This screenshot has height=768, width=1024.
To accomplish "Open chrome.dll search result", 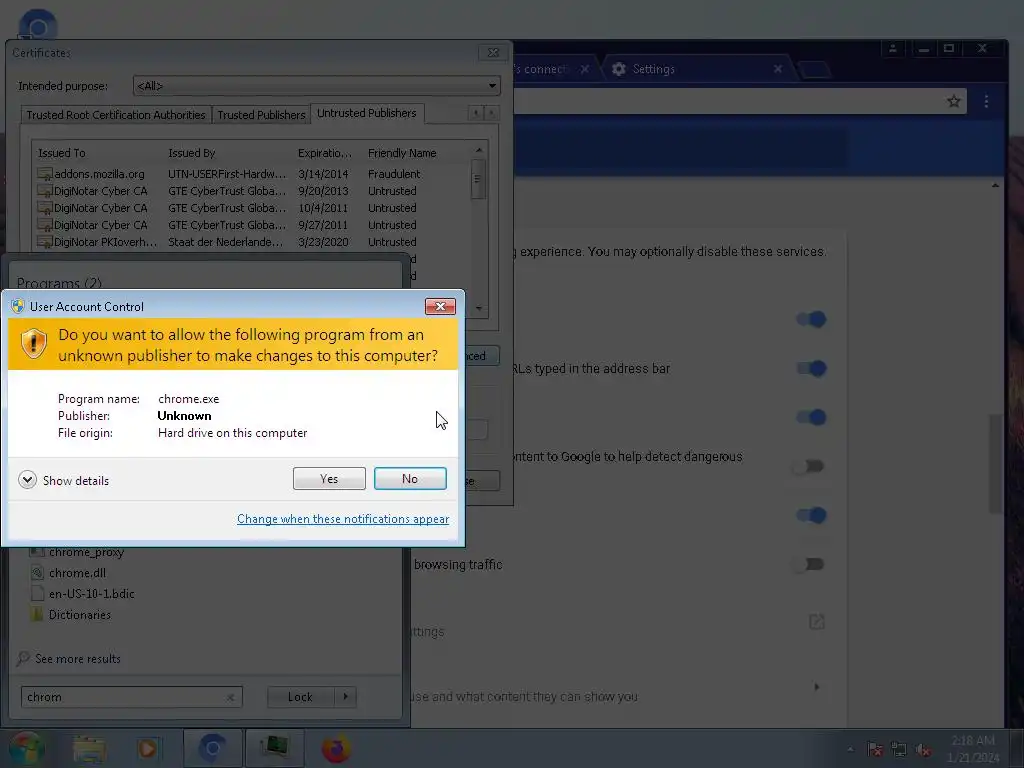I will click(77, 573).
